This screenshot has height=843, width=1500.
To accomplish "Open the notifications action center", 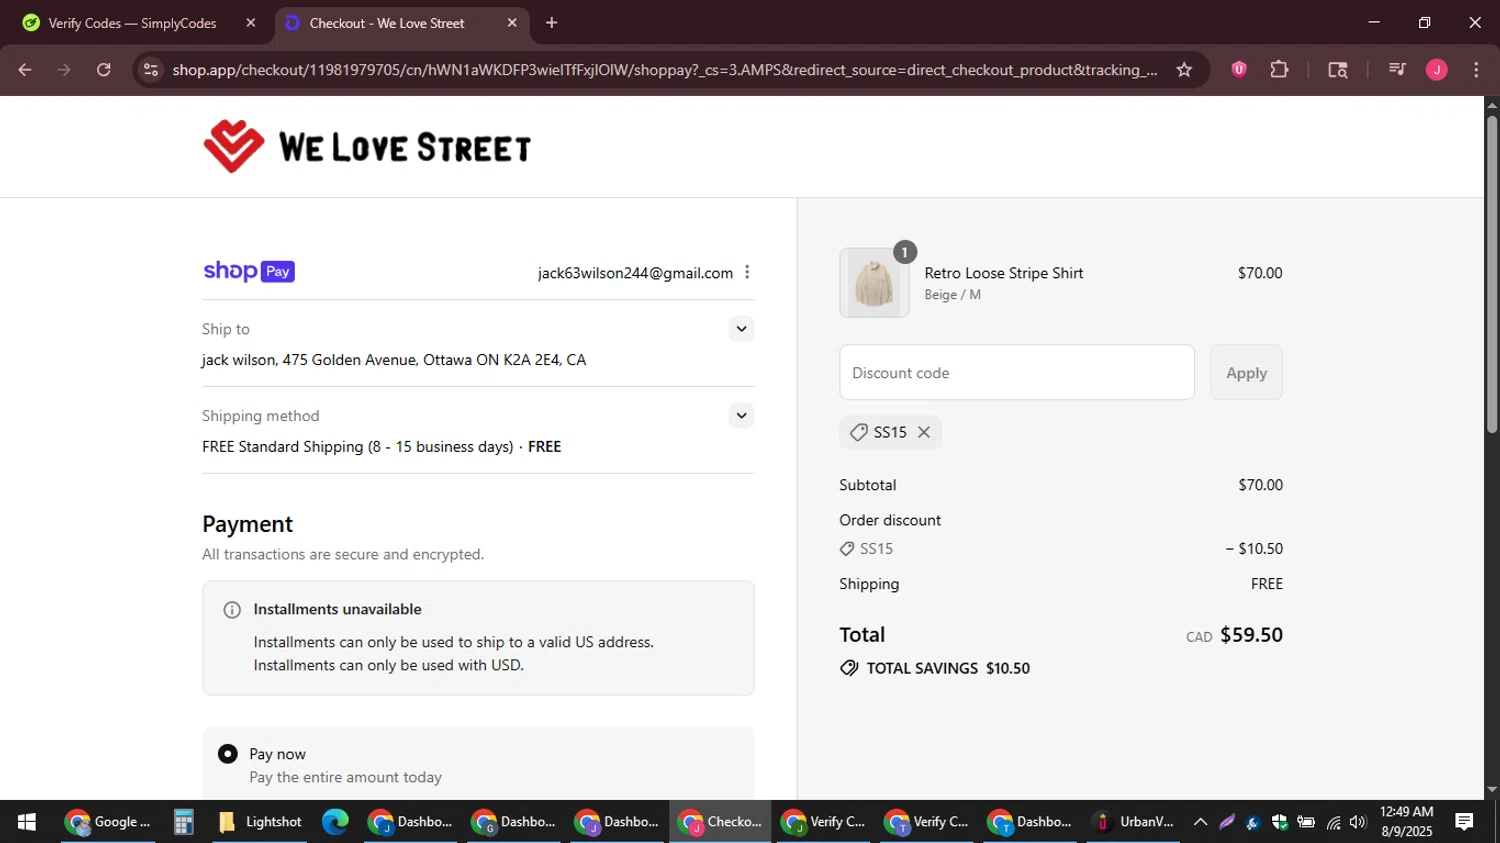I will coord(1465,822).
